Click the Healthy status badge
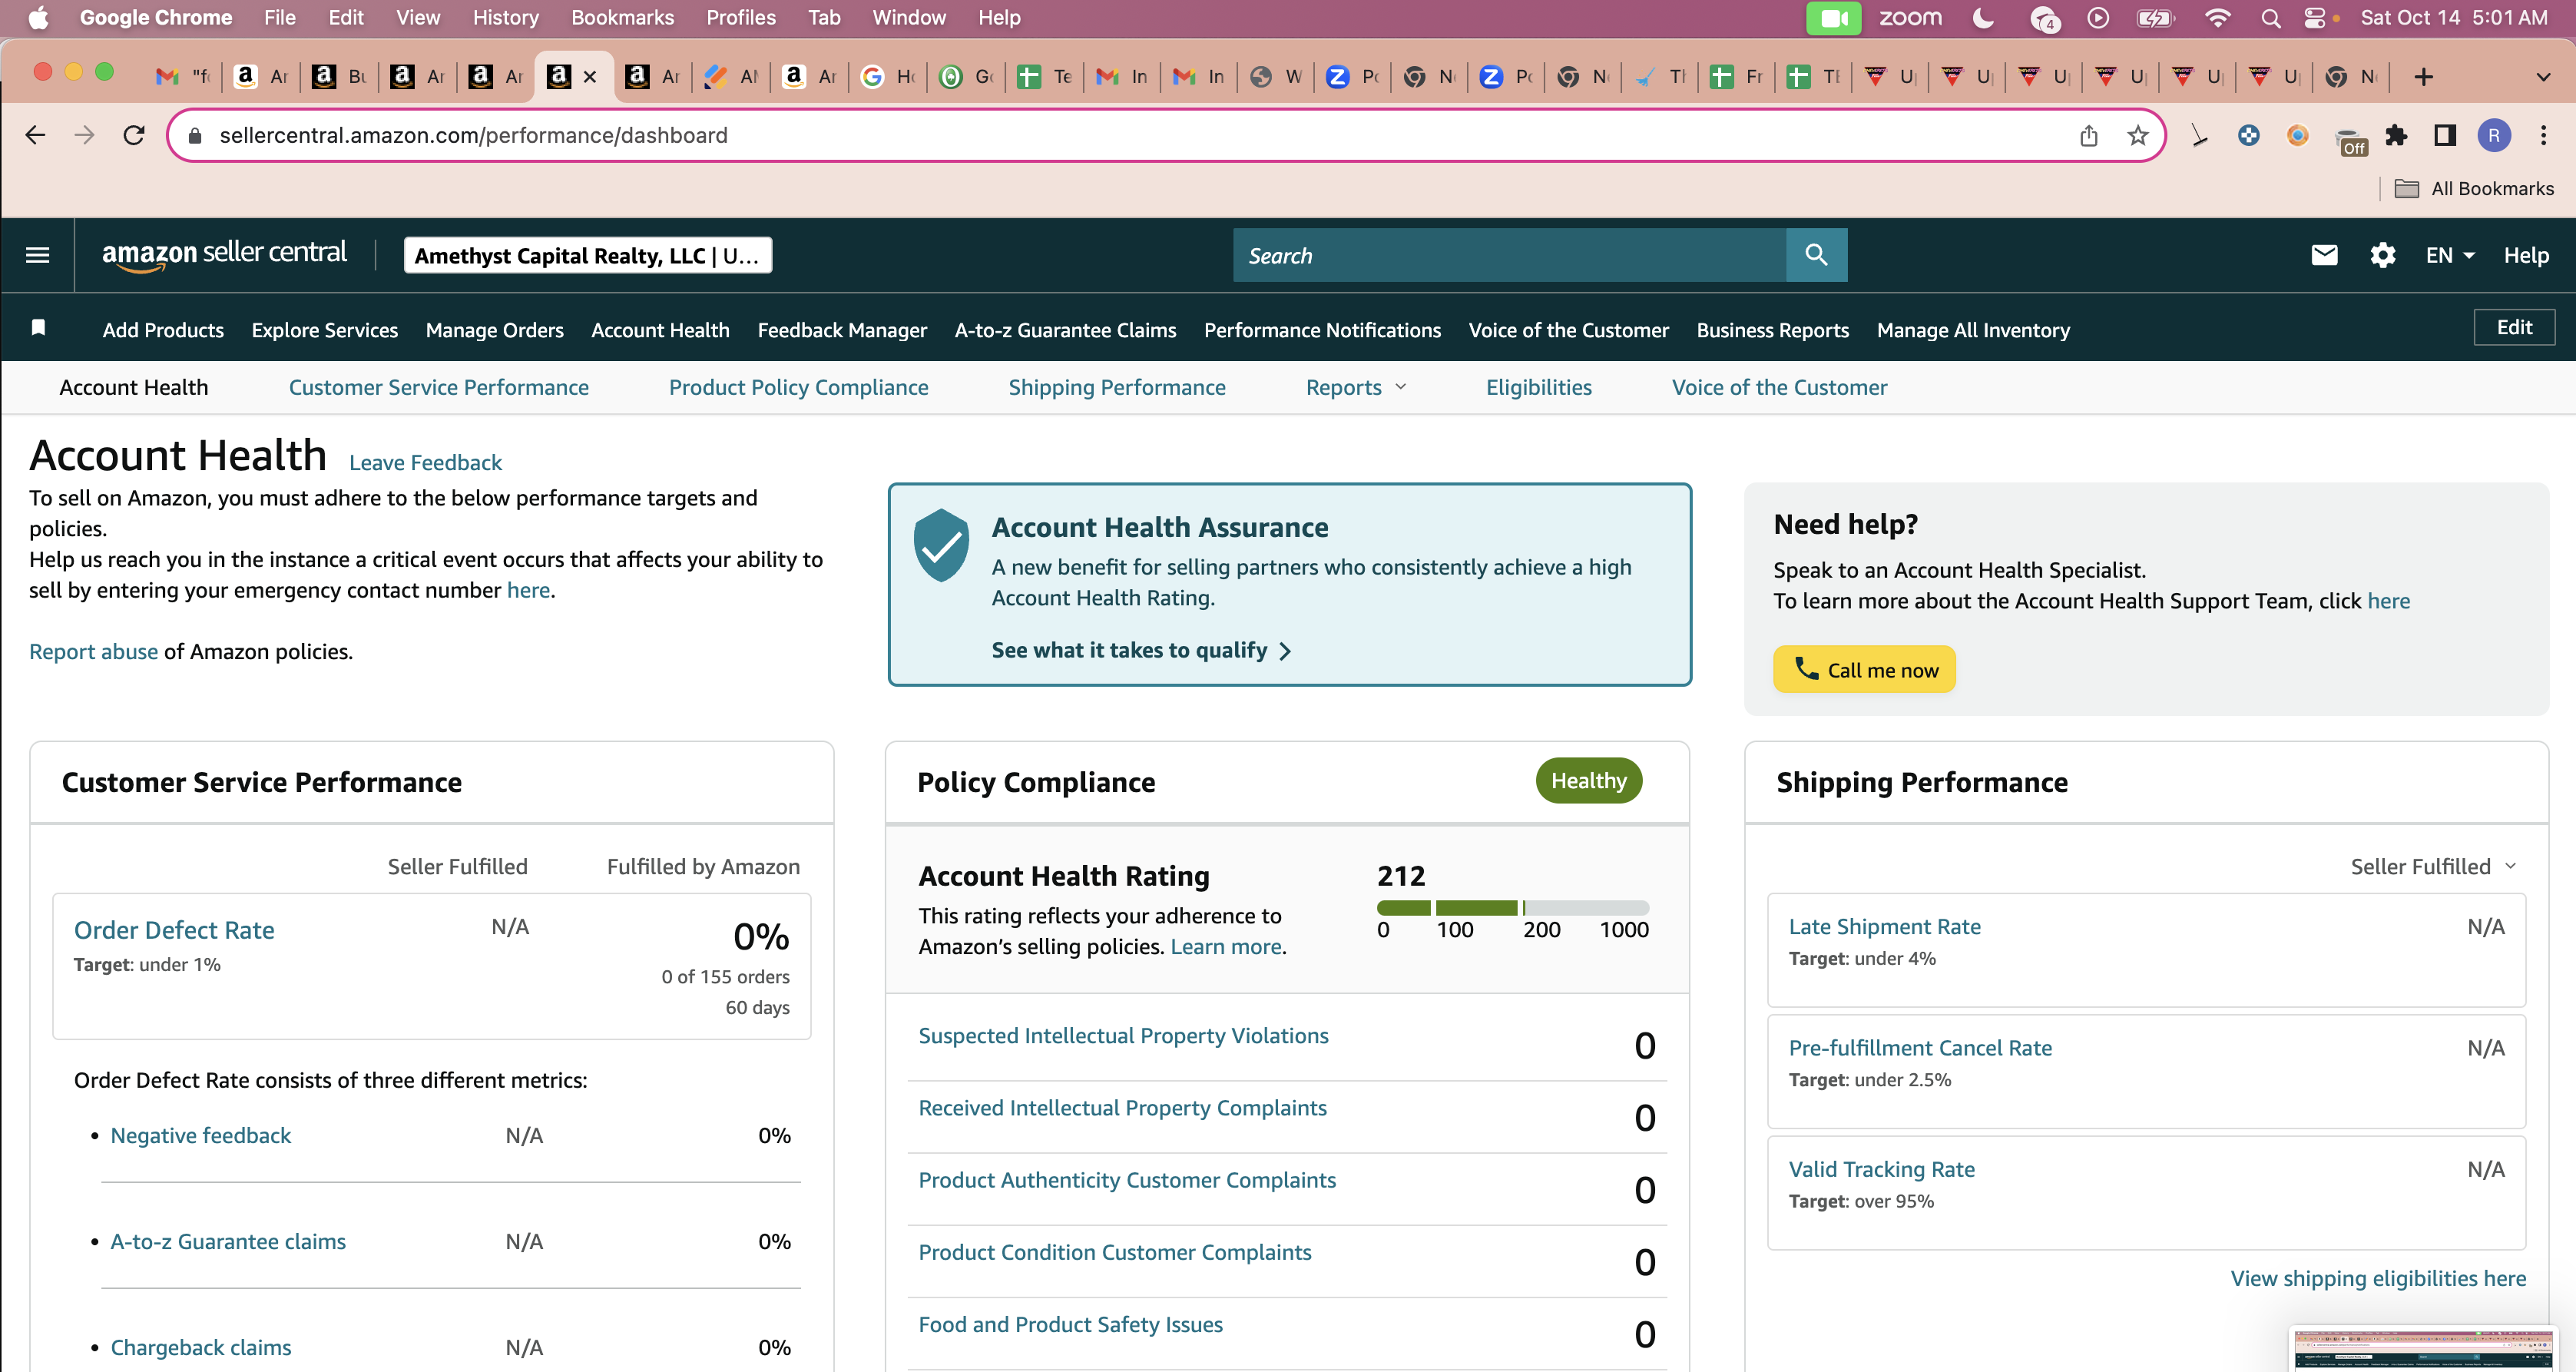The height and width of the screenshot is (1372, 2576). [x=1588, y=780]
